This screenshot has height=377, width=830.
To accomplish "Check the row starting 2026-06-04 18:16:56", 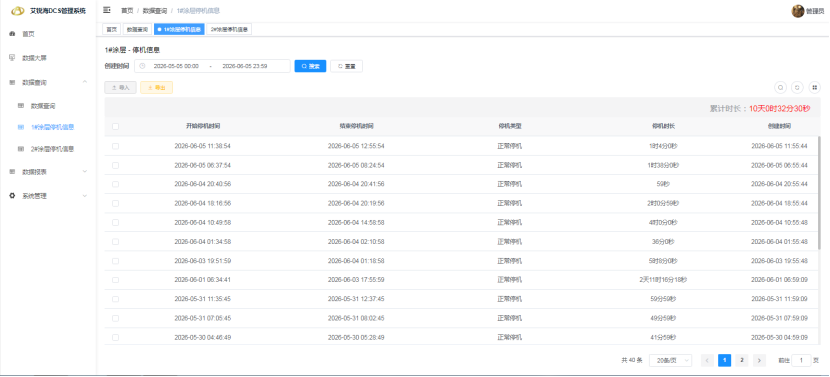I will (x=115, y=203).
